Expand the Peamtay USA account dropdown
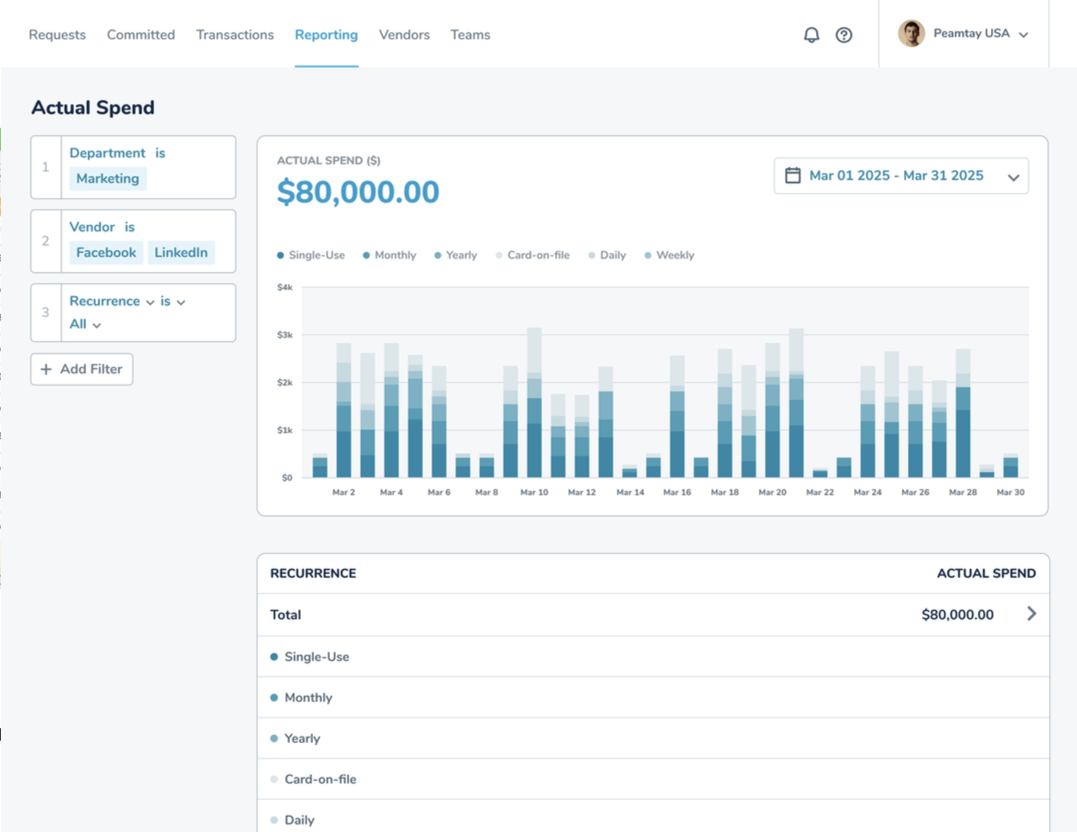Image resolution: width=1077 pixels, height=832 pixels. 1023,35
